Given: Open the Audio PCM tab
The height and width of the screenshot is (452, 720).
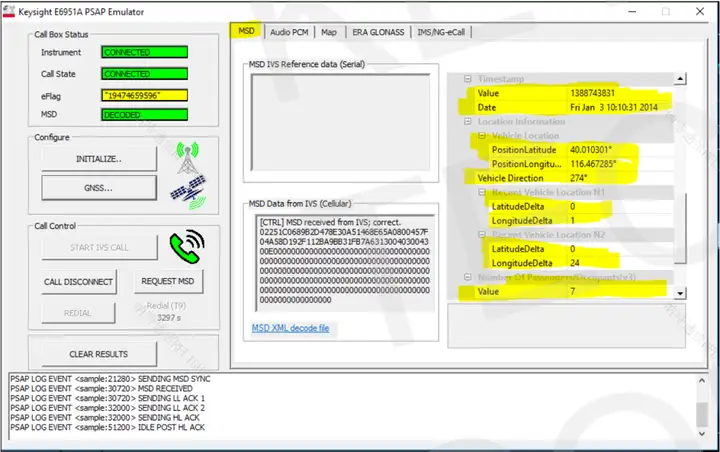Looking at the screenshot, I should pyautogui.click(x=289, y=32).
